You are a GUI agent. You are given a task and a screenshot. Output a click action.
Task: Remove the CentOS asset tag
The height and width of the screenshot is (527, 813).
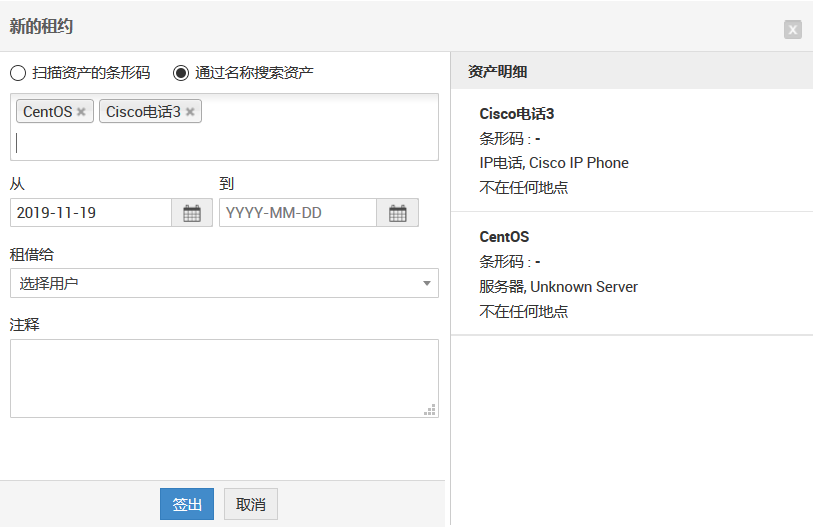[x=81, y=112]
